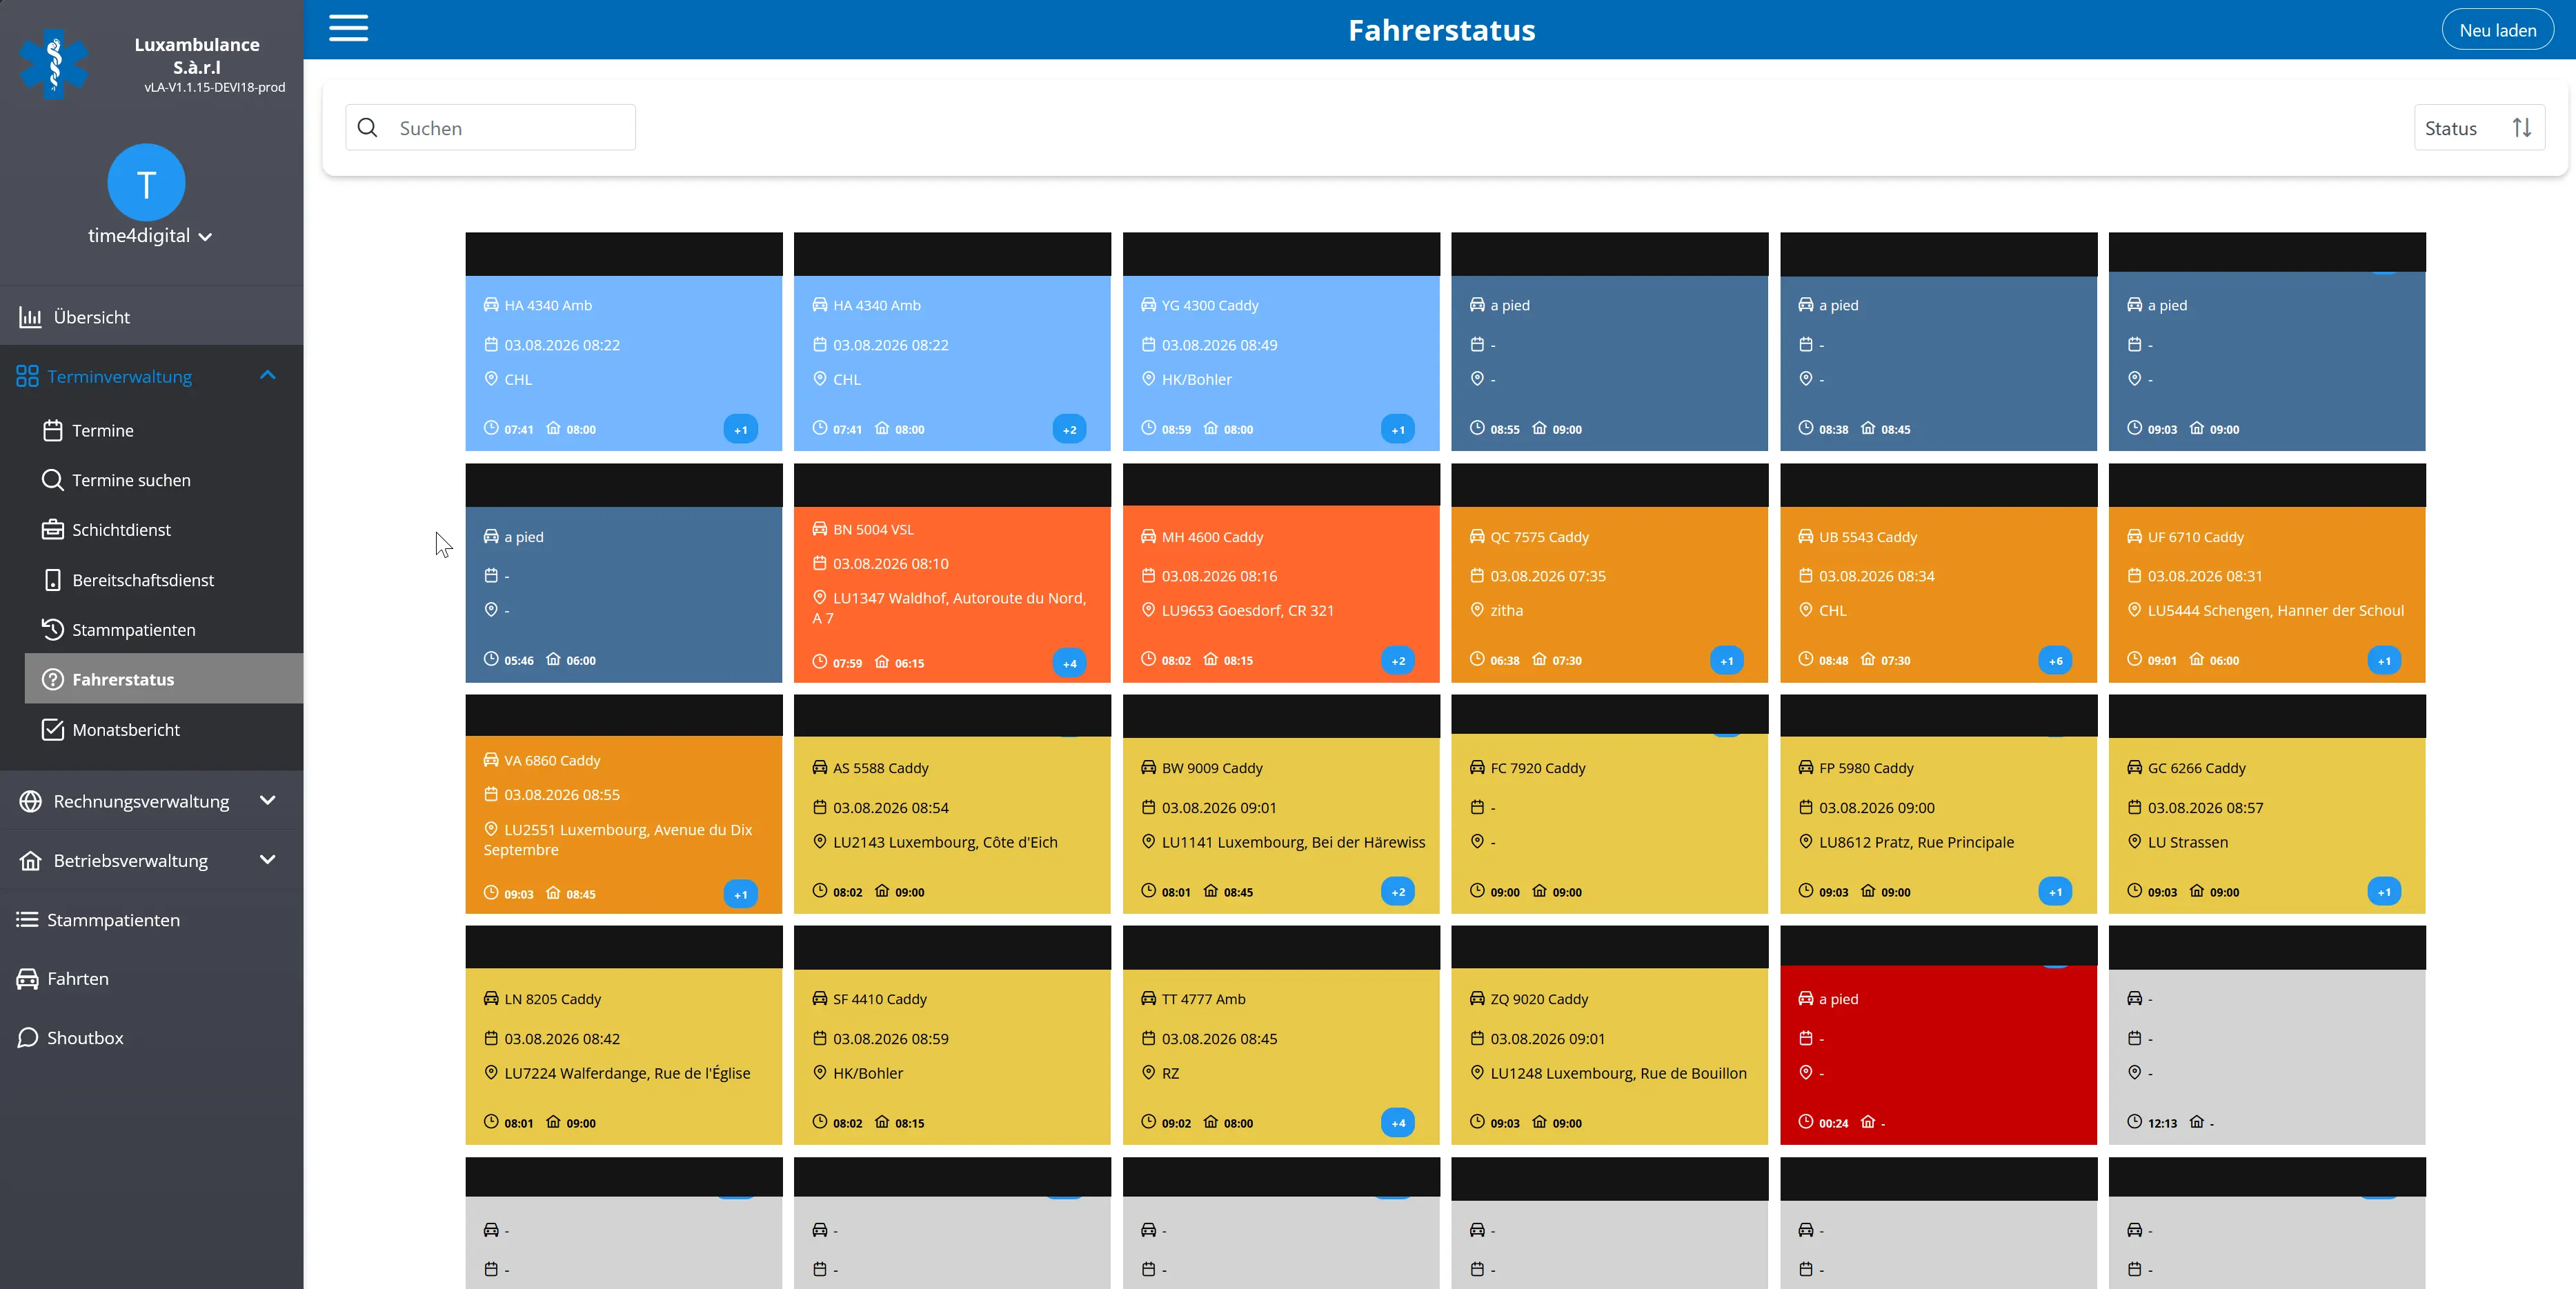Click address LU7224 Walferdange, Rue de l'Église
The width and height of the screenshot is (2576, 1289).
(x=627, y=1073)
